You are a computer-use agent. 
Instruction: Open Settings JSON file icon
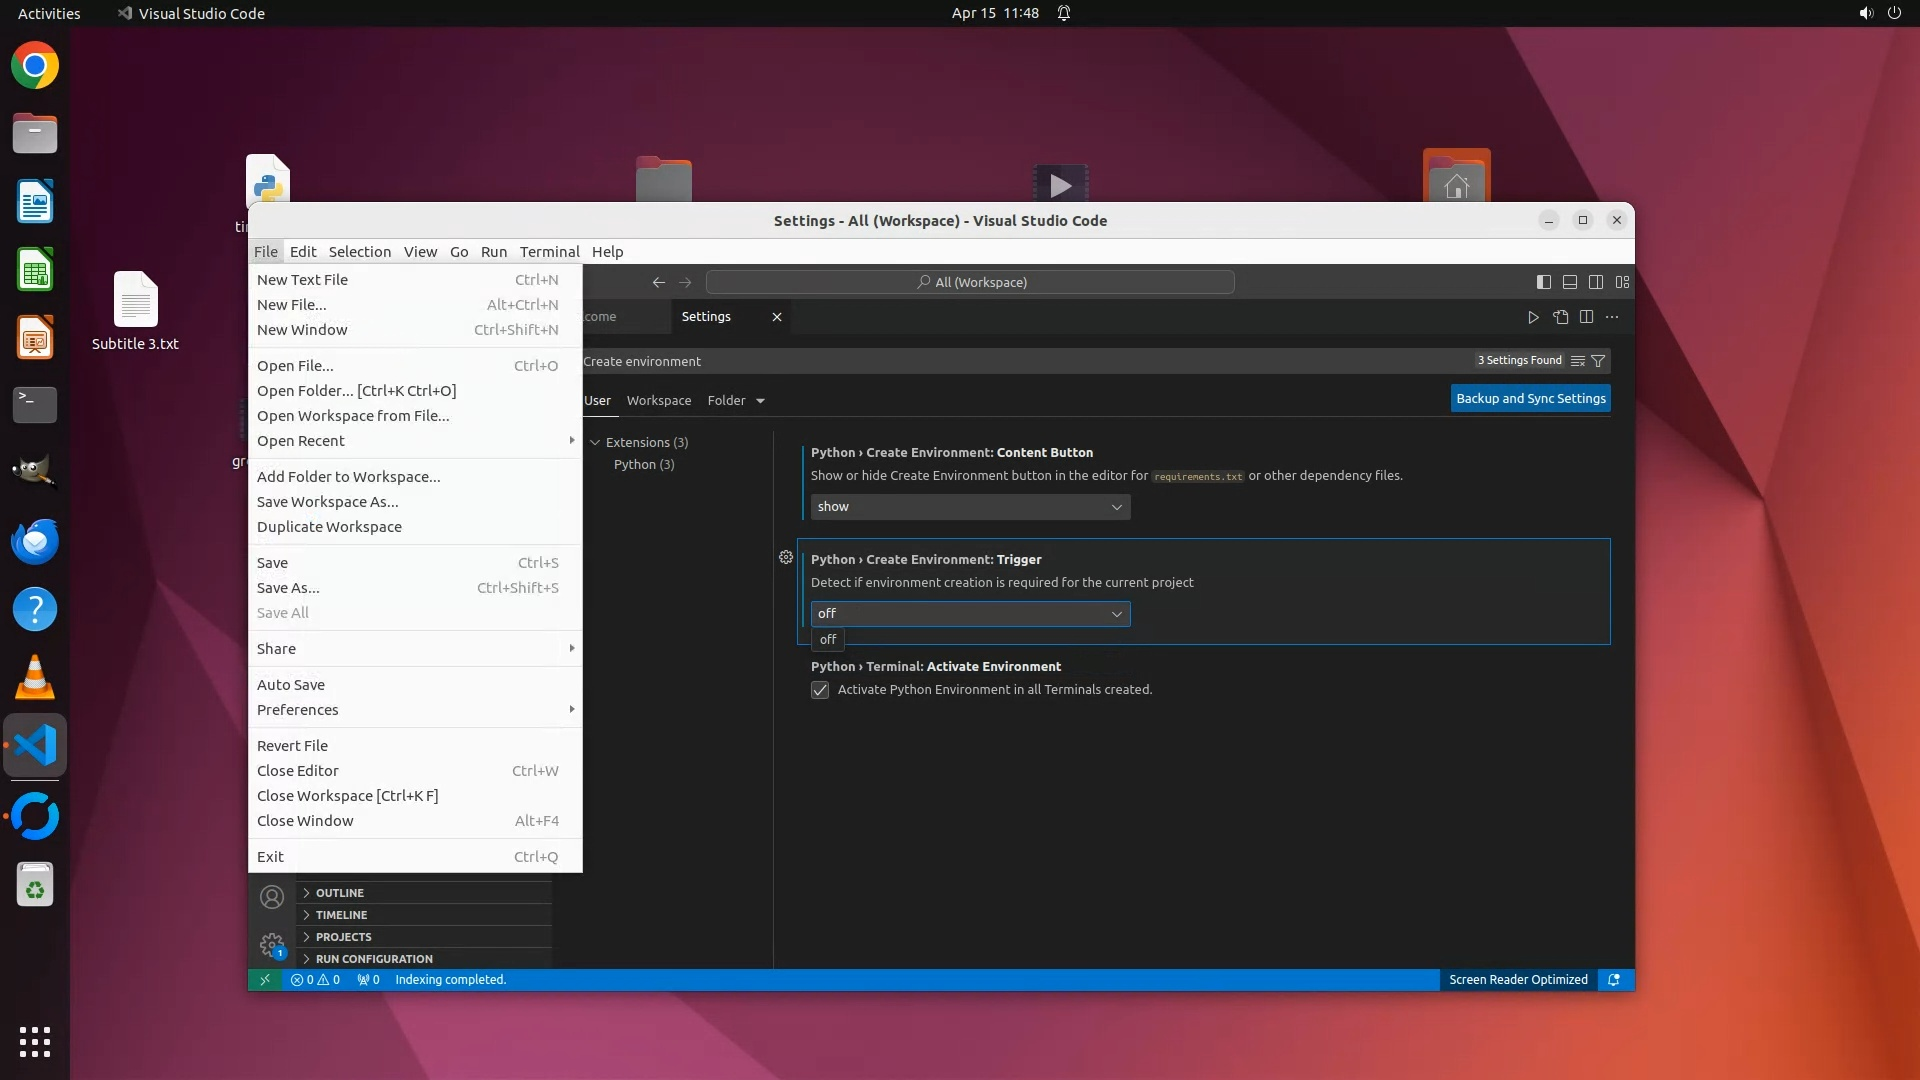pyautogui.click(x=1560, y=317)
